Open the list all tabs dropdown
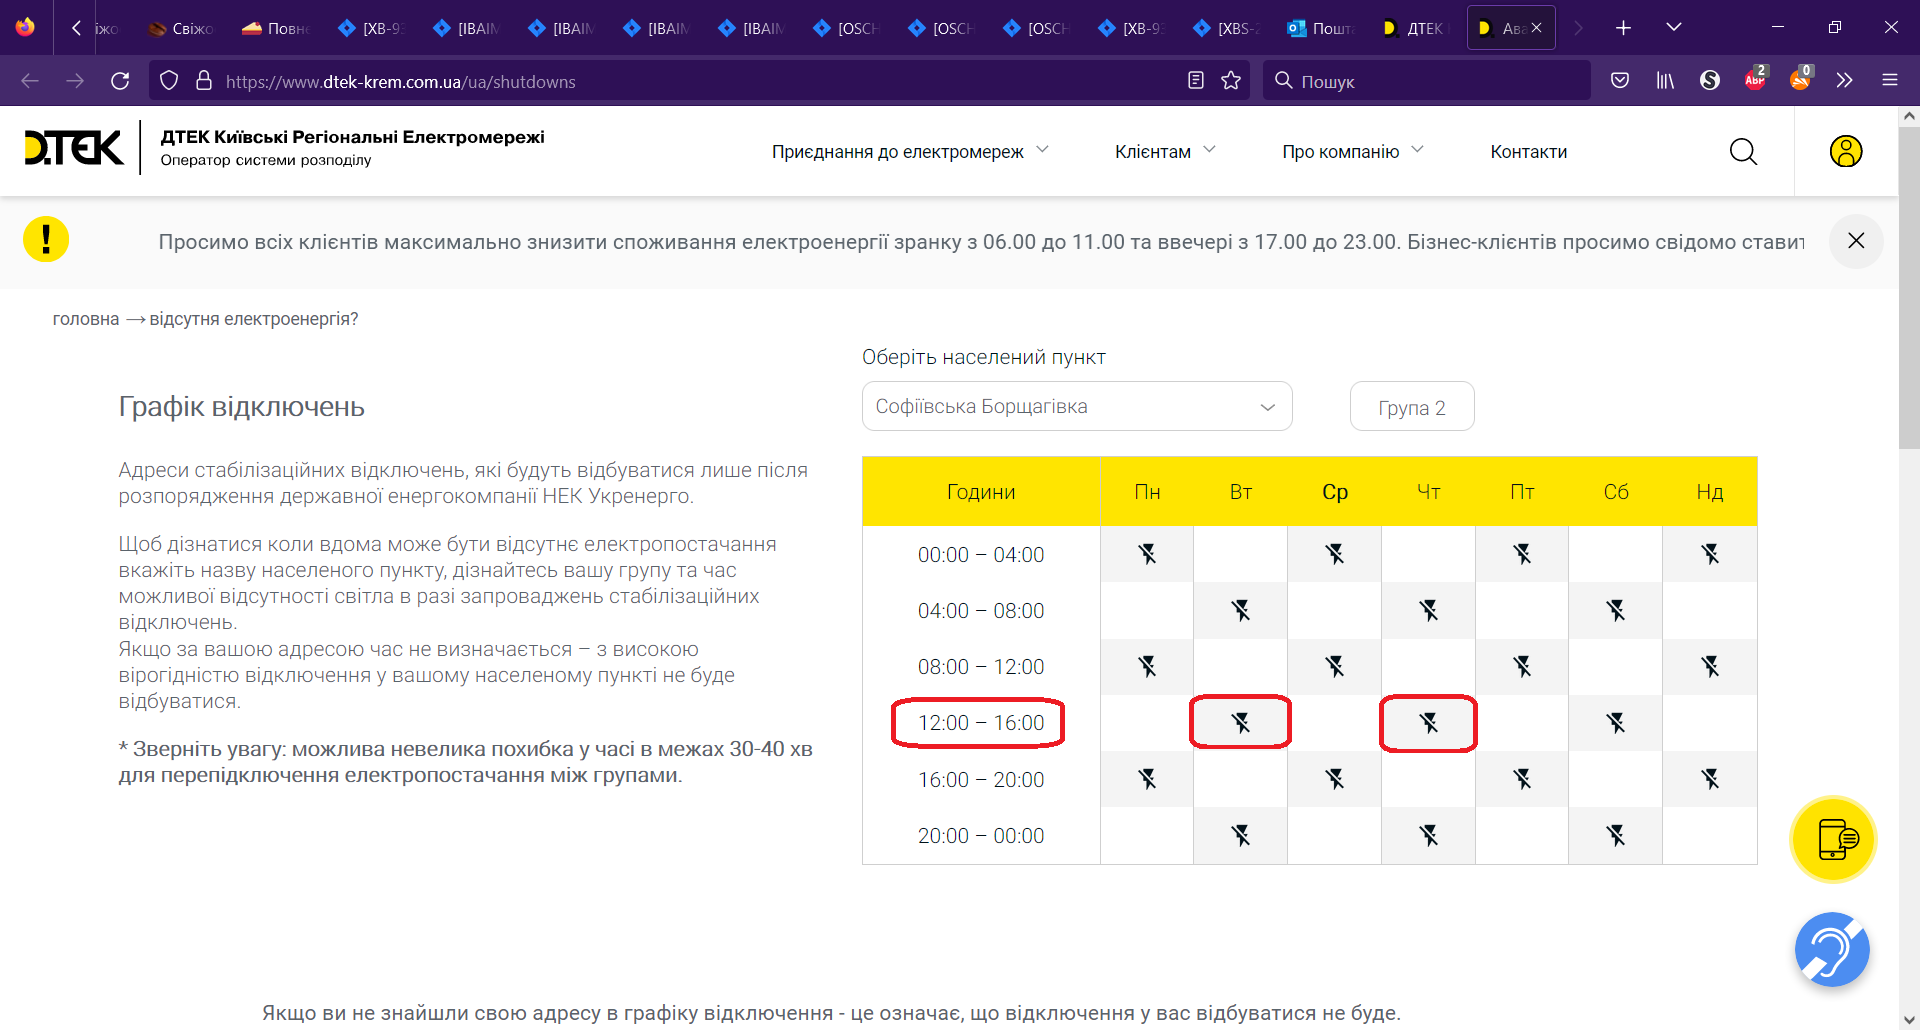The height and width of the screenshot is (1030, 1920). point(1673,28)
